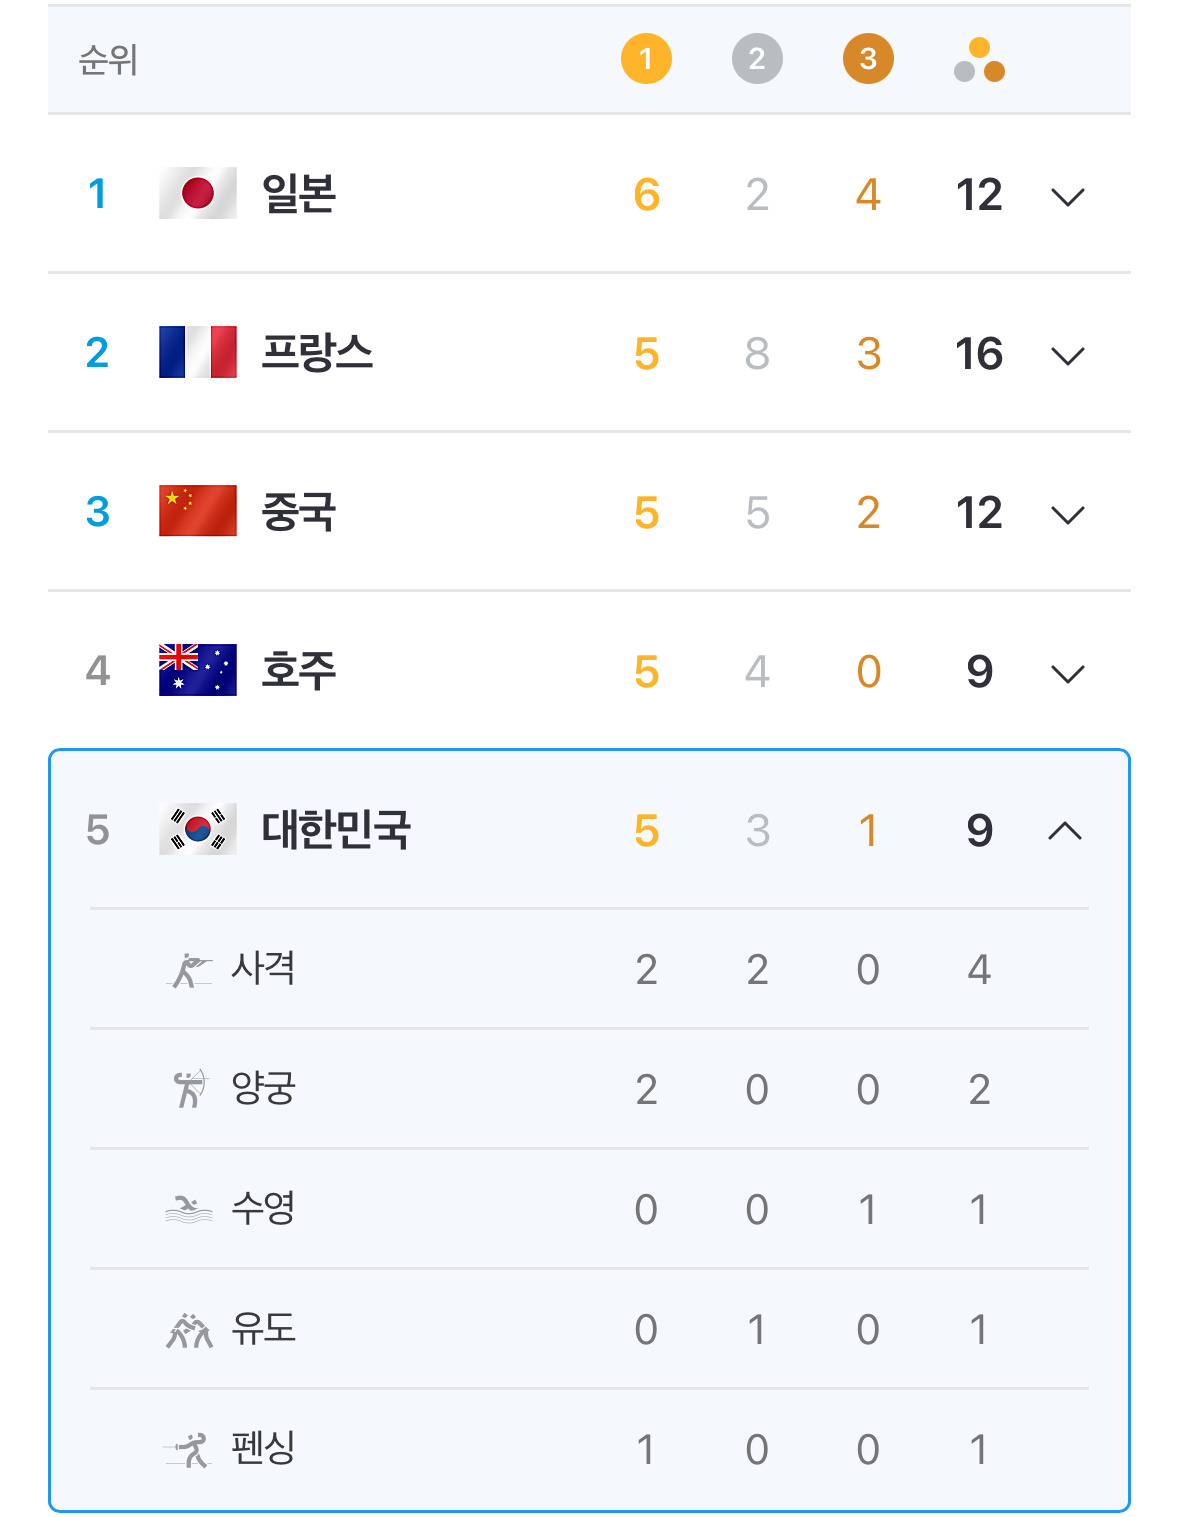The height and width of the screenshot is (1517, 1179).
Task: Expand Australia (호주) medal details chevron
Action: (x=1068, y=673)
